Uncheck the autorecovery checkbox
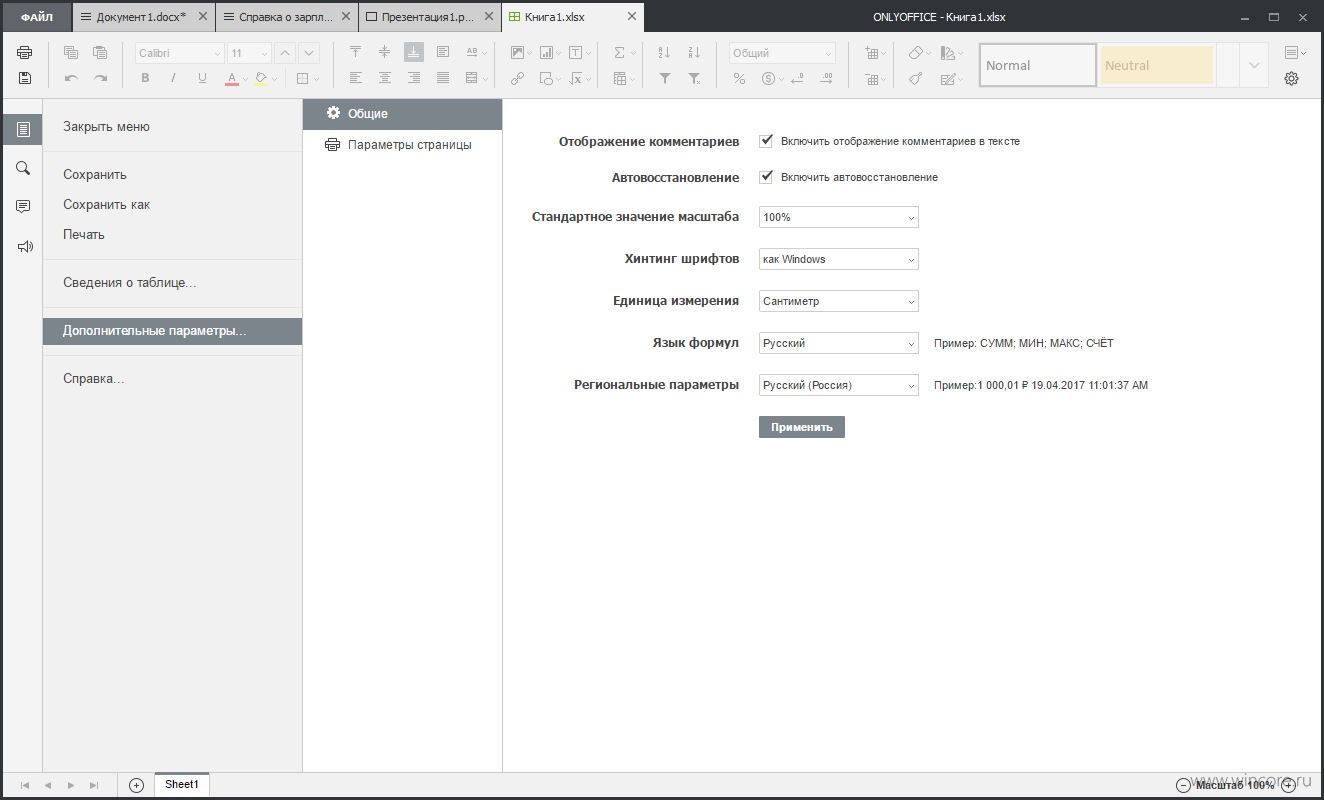Screen dimensions: 1324x800 point(766,177)
